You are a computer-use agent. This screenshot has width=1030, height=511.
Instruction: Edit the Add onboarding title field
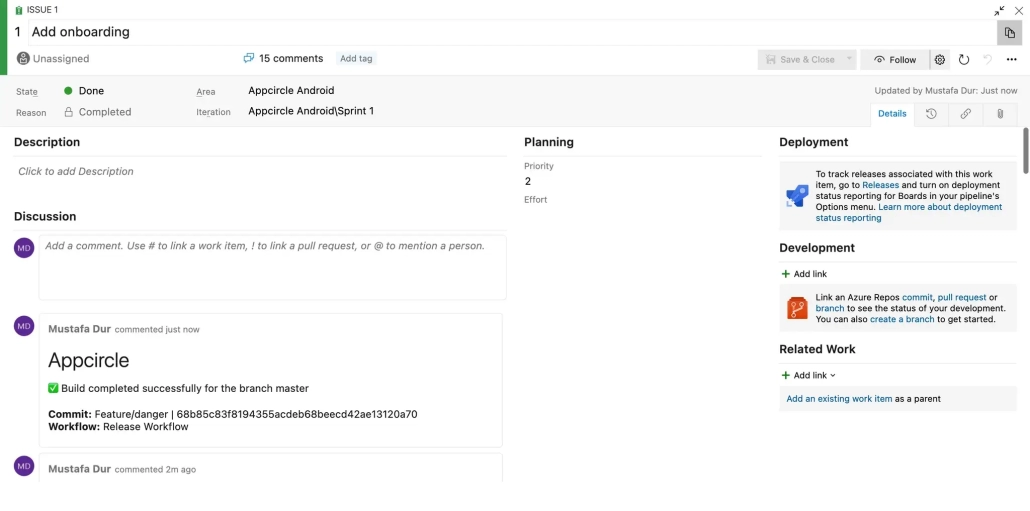tap(512, 32)
